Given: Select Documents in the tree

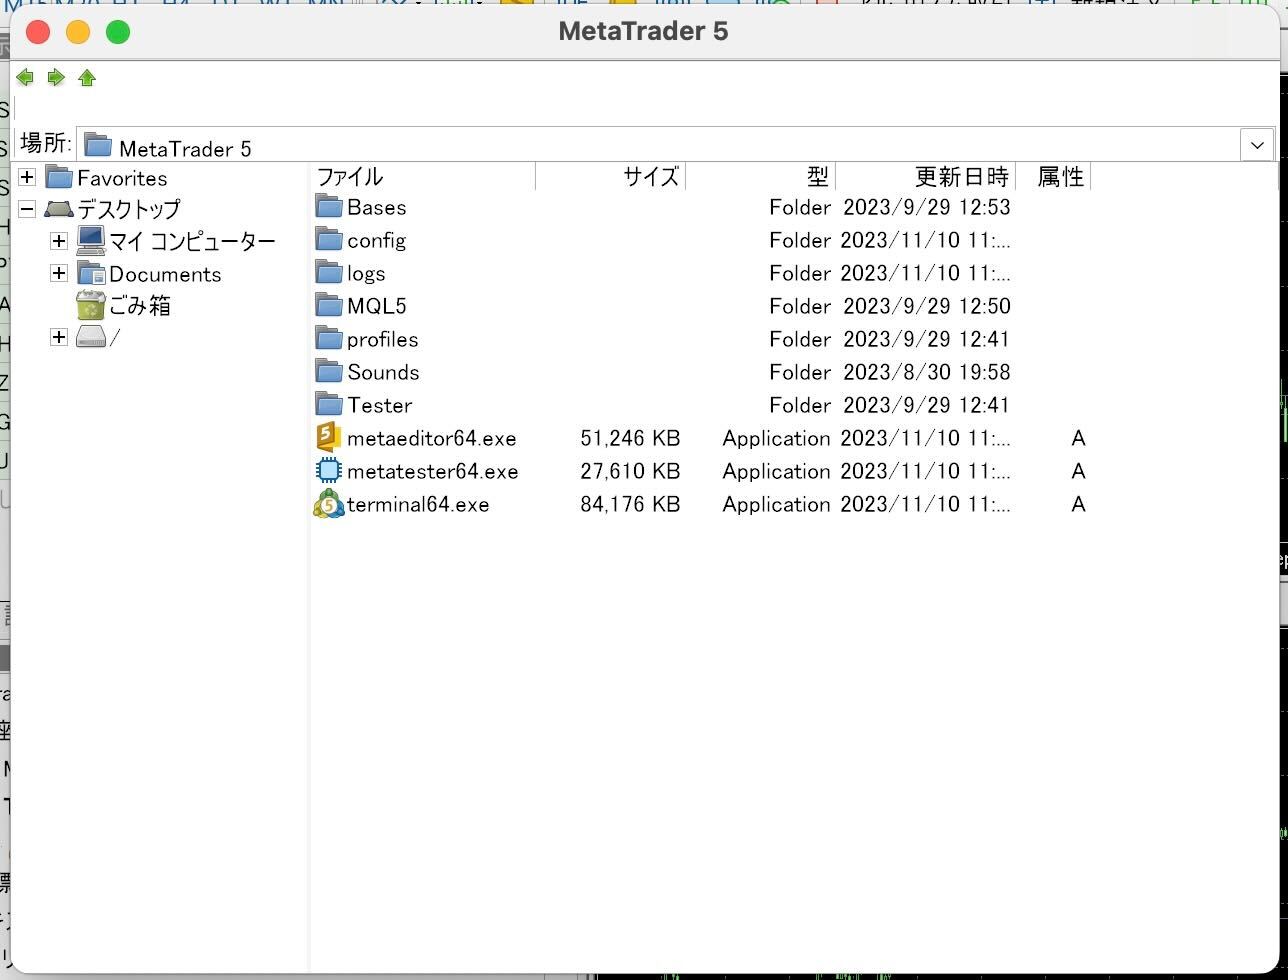Looking at the screenshot, I should [x=165, y=274].
